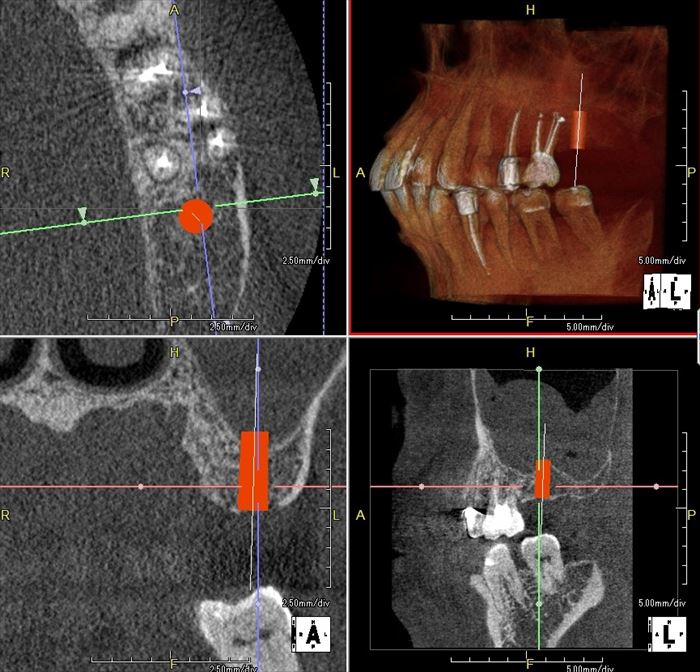Select the orange implant cylinder in the 3D rendering
Screen dimensions: 700x672
point(580,130)
